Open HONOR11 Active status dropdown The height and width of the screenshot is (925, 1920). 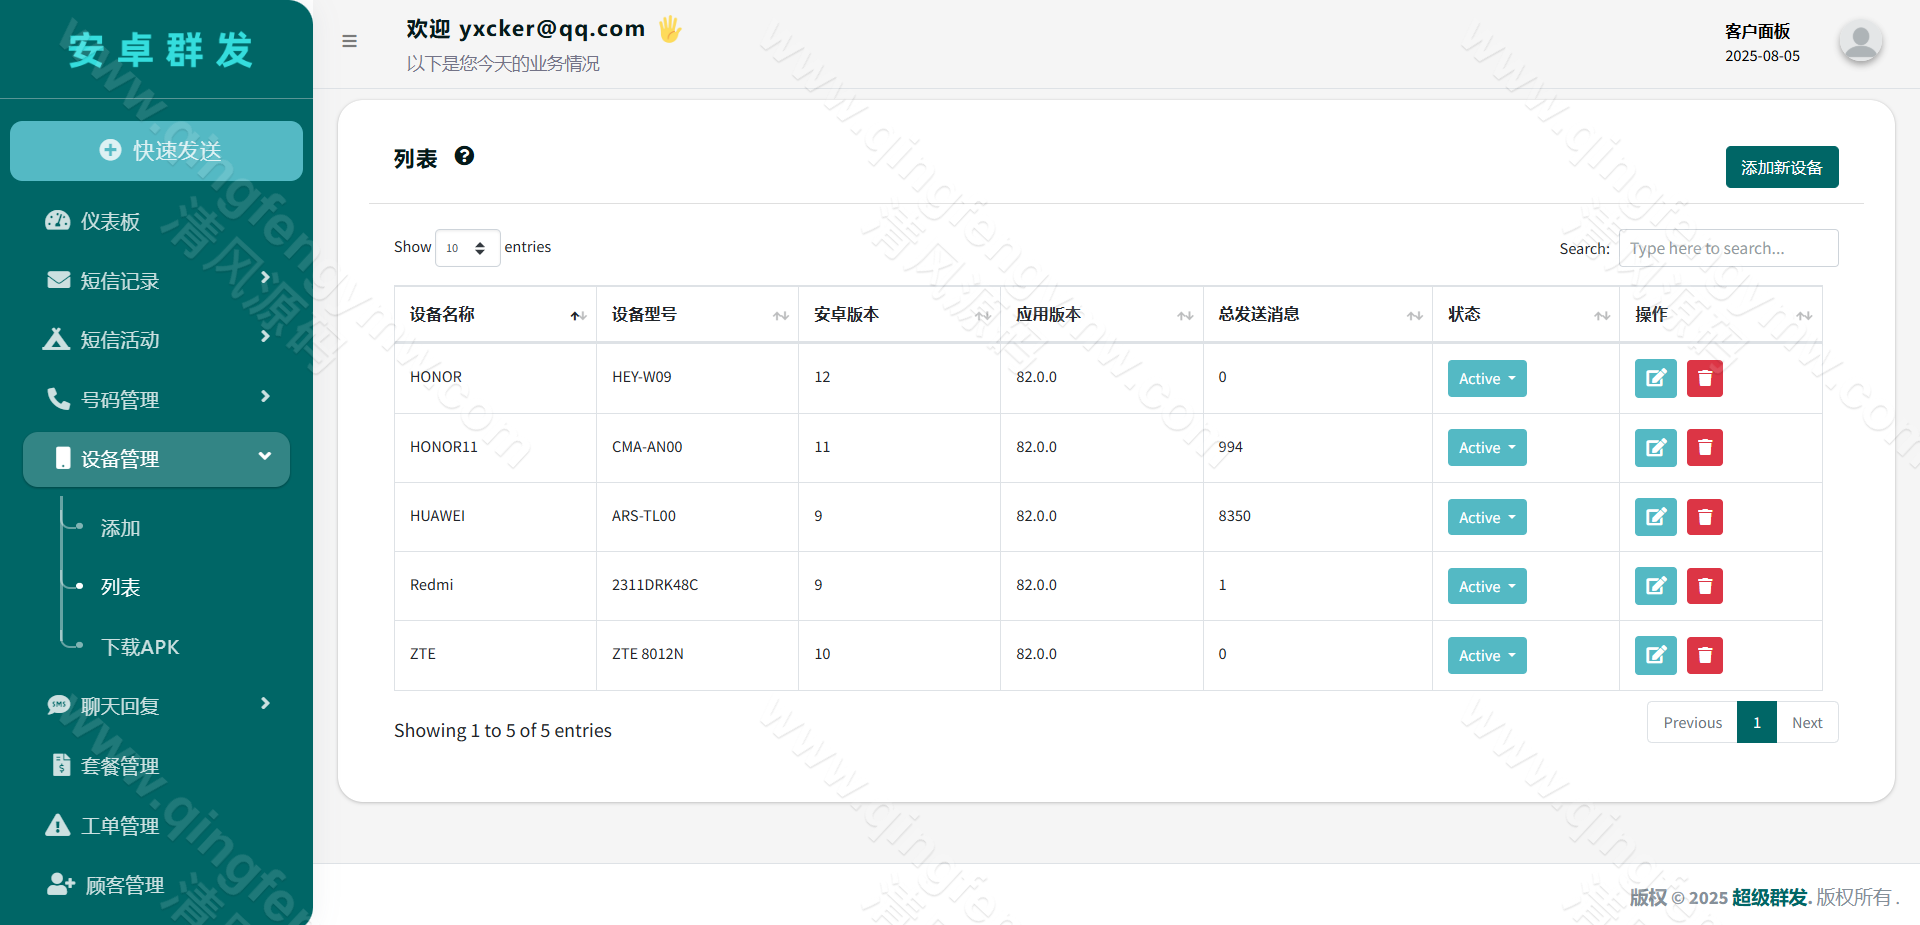point(1487,447)
